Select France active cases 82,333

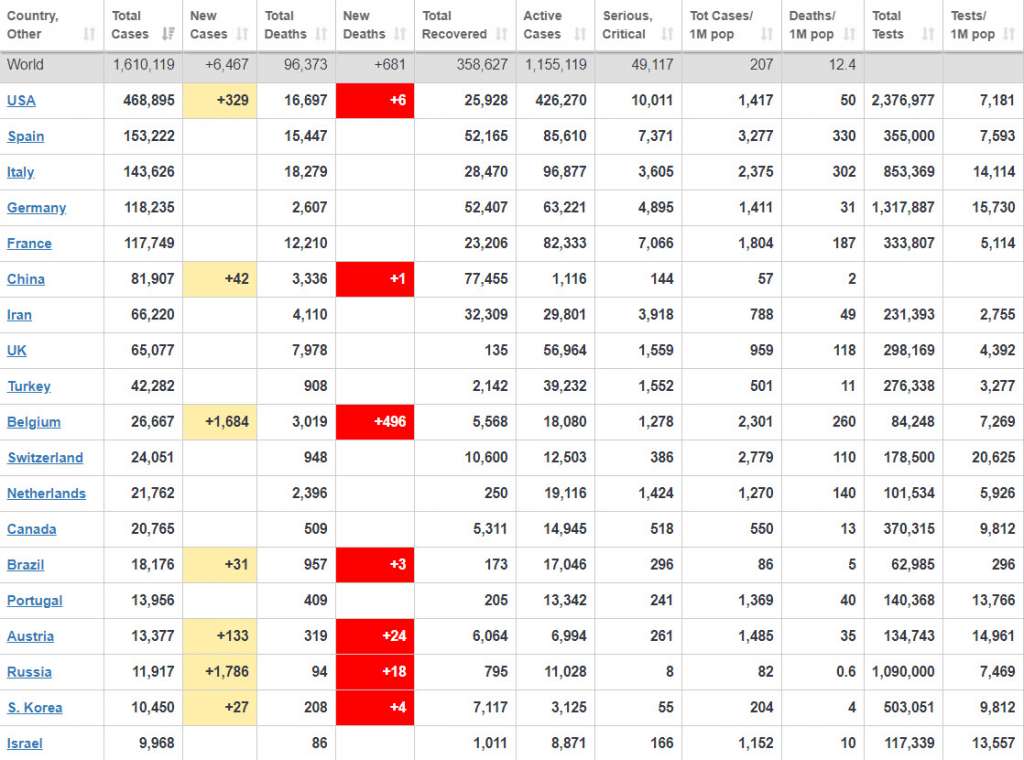565,244
